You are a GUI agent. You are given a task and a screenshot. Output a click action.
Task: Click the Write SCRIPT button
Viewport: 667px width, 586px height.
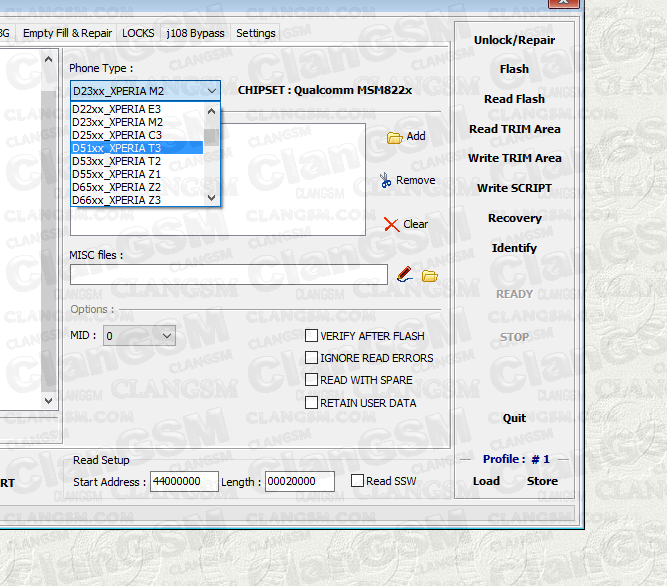pyautogui.click(x=514, y=188)
